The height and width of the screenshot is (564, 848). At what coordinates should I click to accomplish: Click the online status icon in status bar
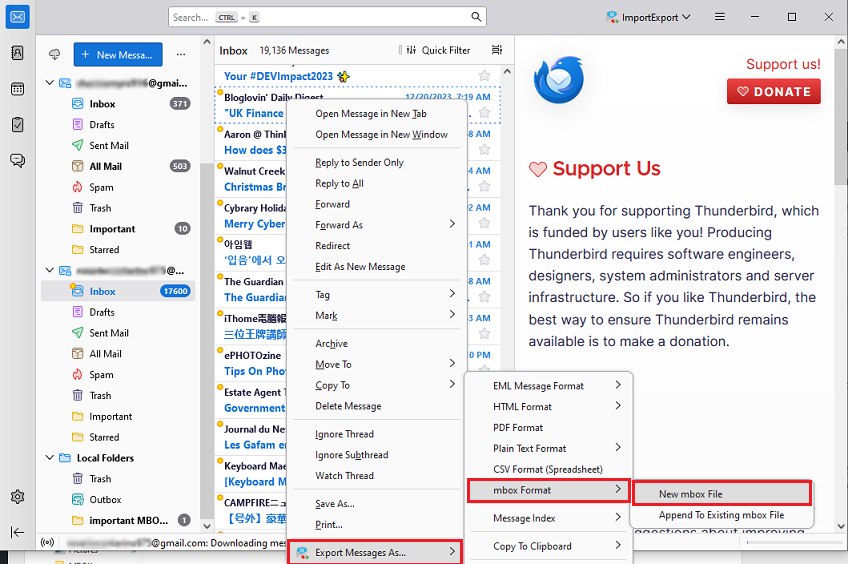48,542
